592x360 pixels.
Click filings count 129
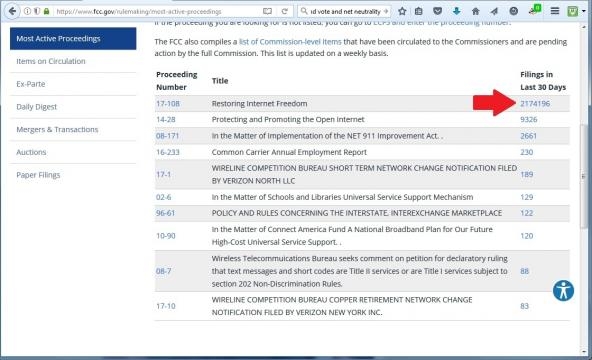tap(527, 197)
